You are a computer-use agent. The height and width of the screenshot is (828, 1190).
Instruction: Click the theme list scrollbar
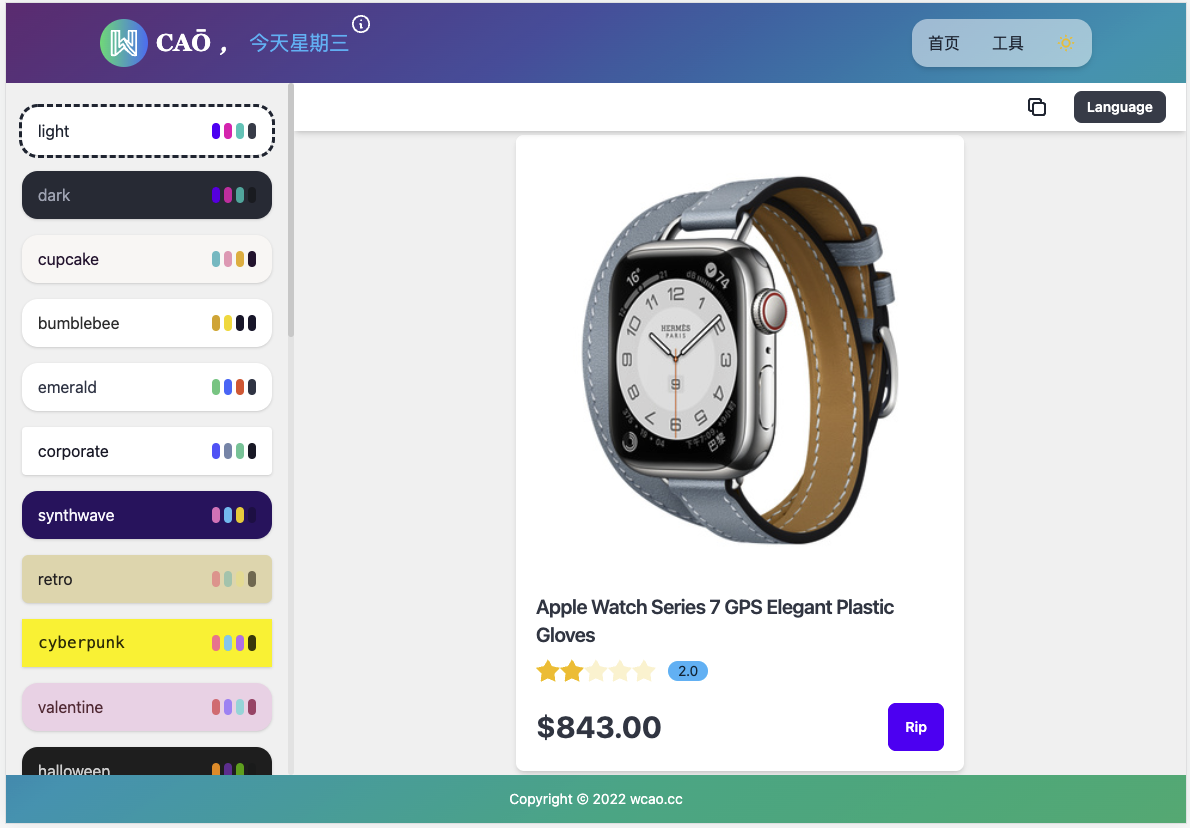tap(291, 211)
